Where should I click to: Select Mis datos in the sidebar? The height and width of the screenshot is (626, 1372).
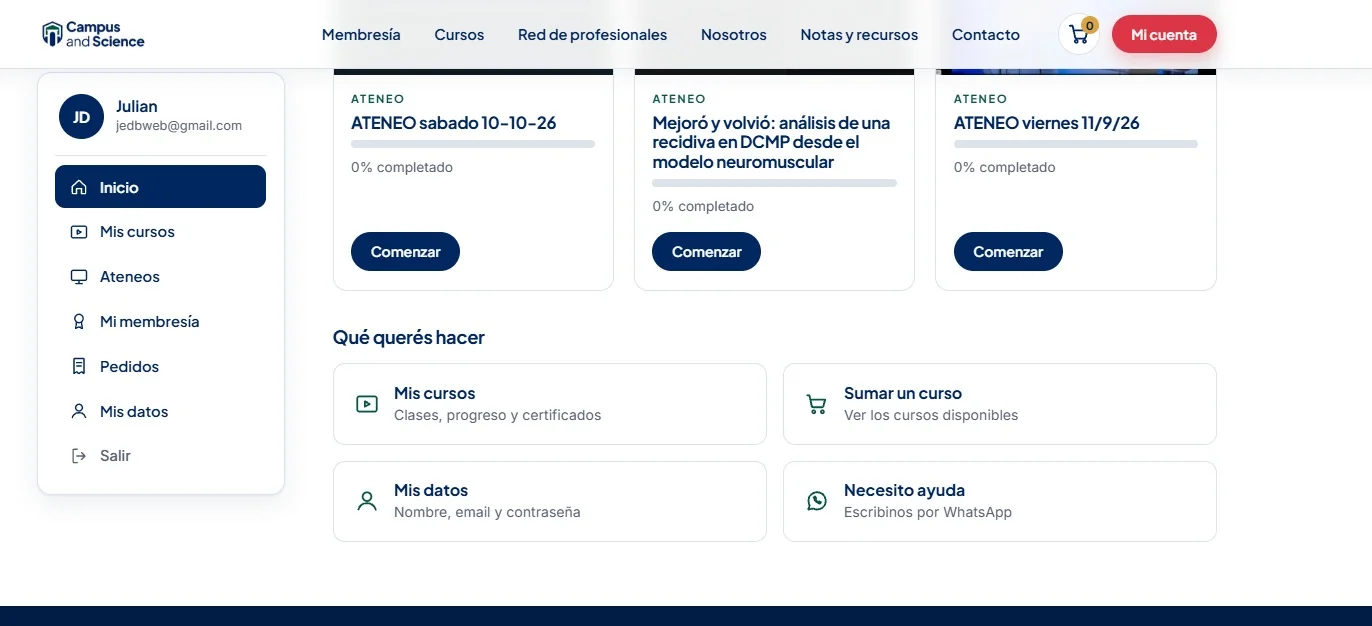(160, 411)
